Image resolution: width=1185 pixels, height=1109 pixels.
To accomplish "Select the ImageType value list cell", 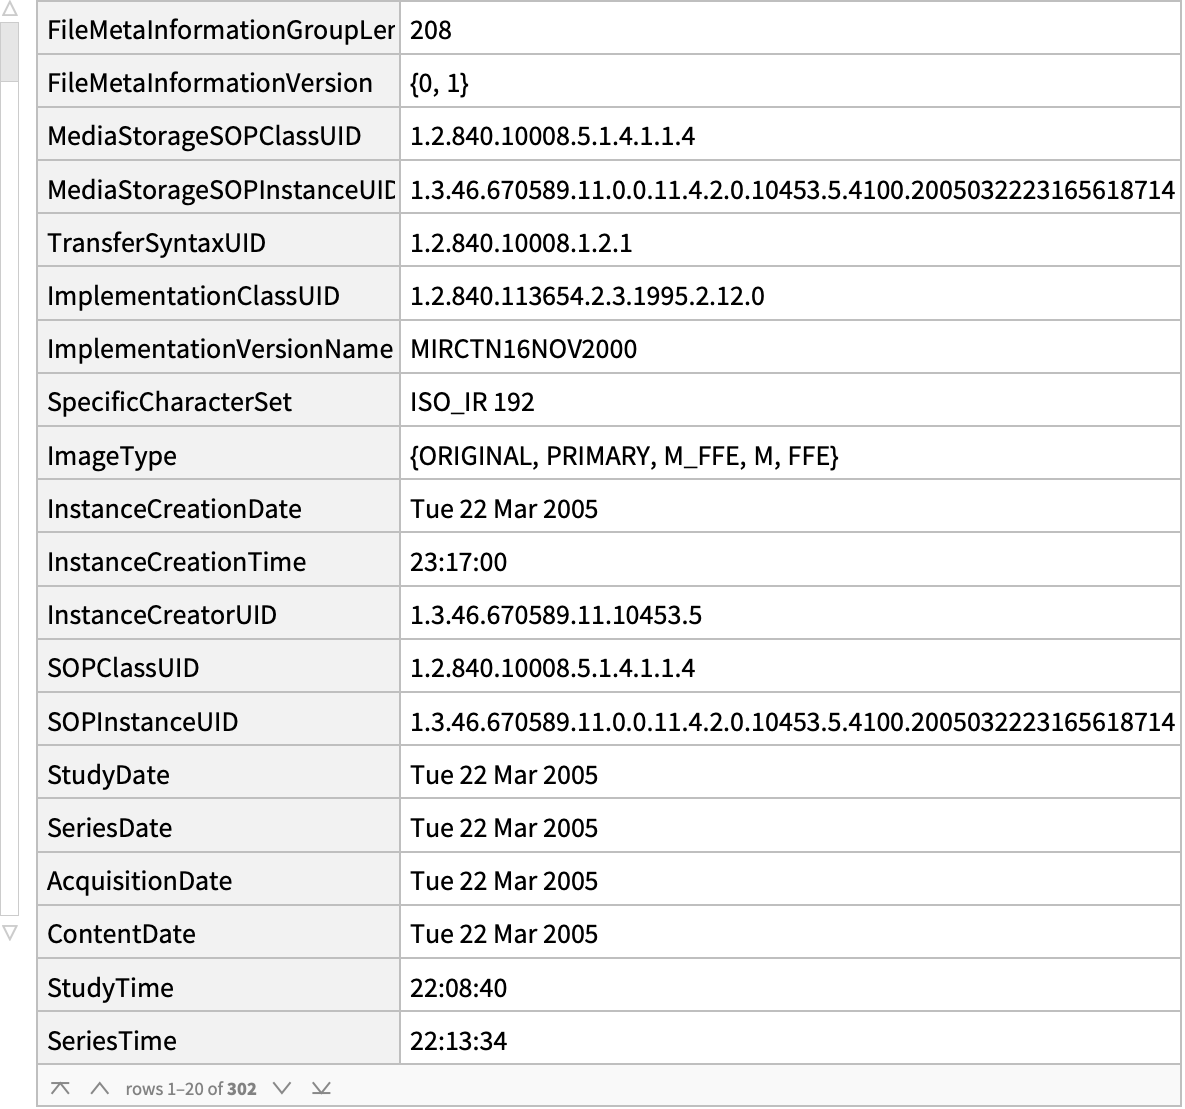I will 791,454.
